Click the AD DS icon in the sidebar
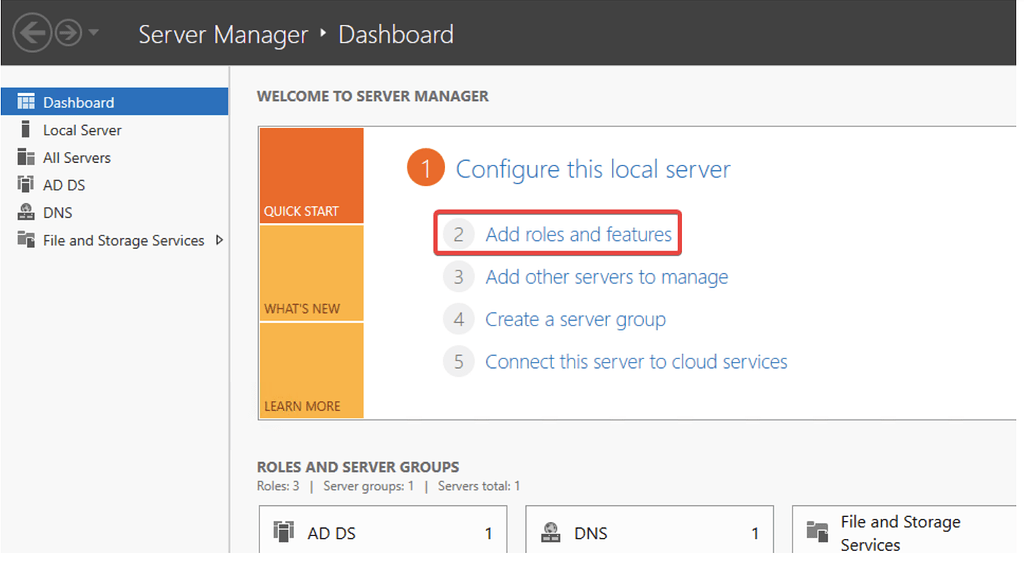The height and width of the screenshot is (569, 1024). [x=25, y=185]
